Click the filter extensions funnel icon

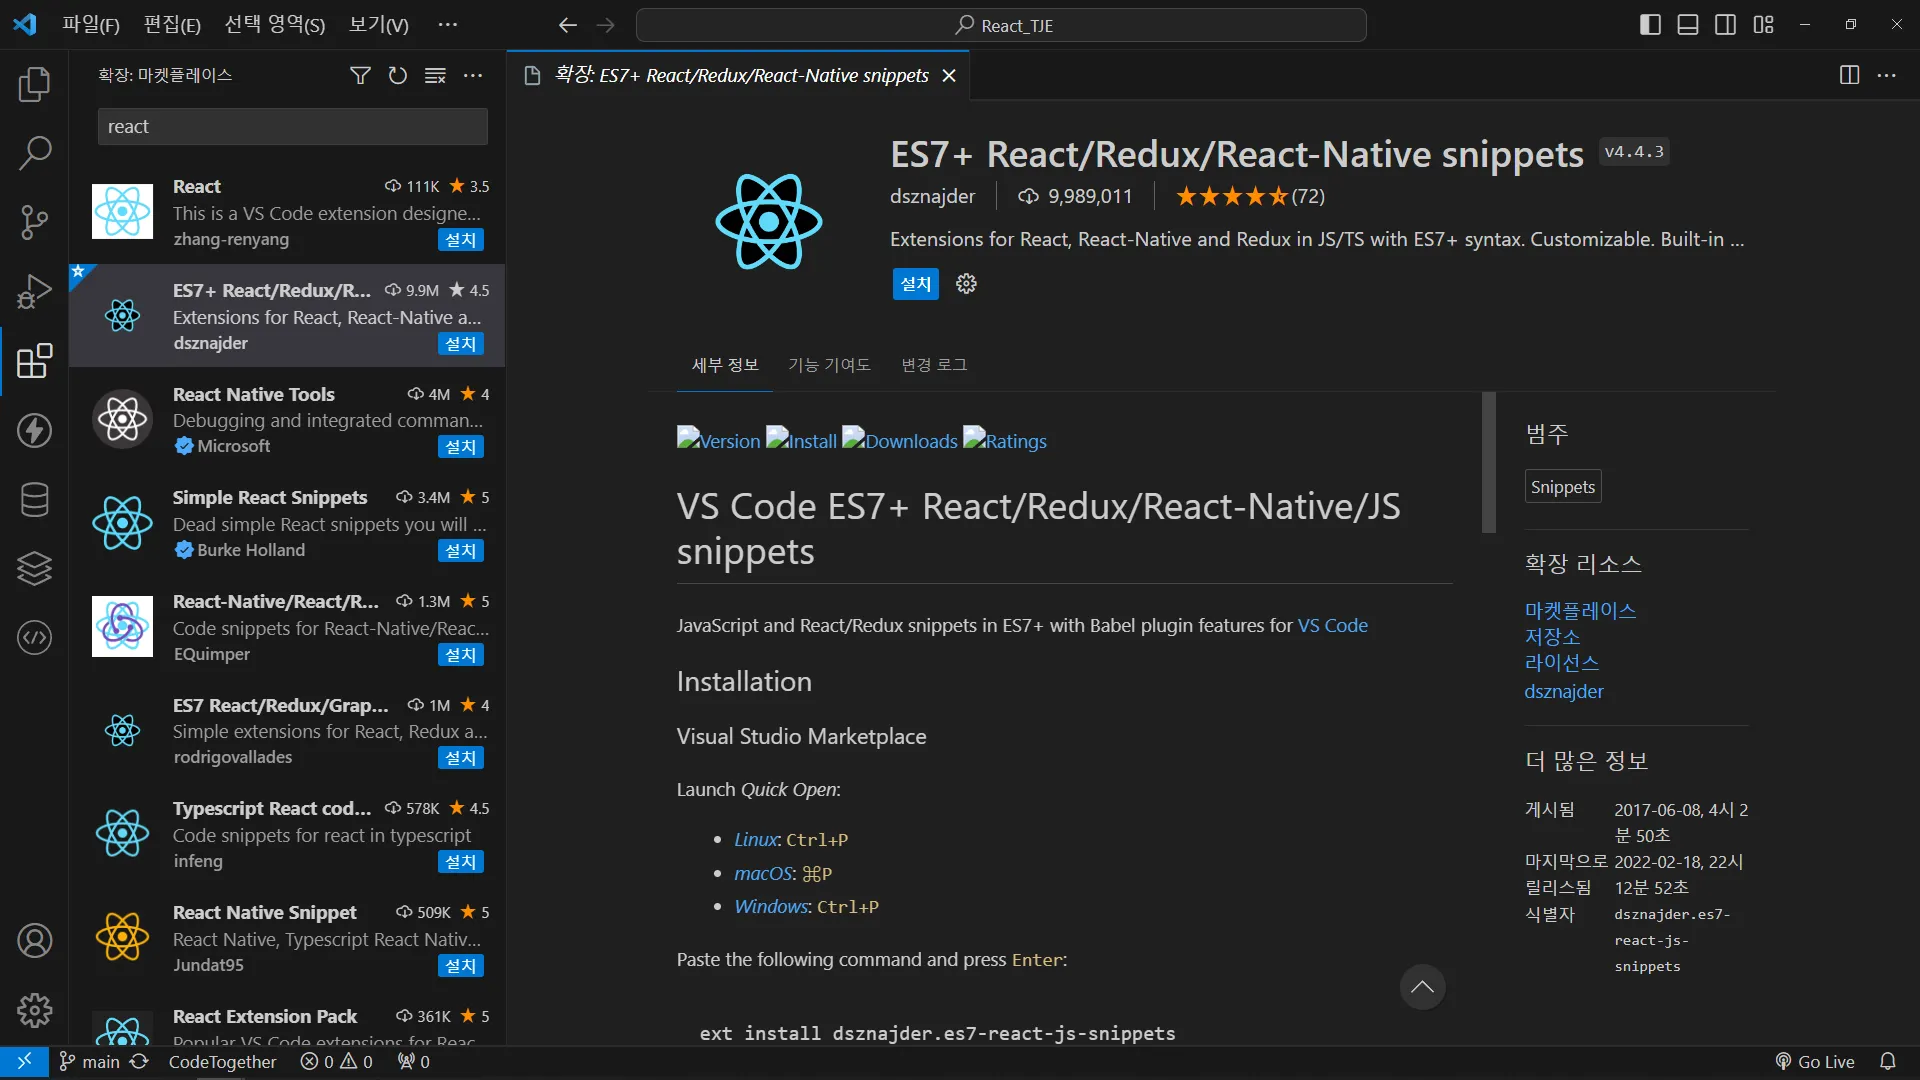pos(360,75)
